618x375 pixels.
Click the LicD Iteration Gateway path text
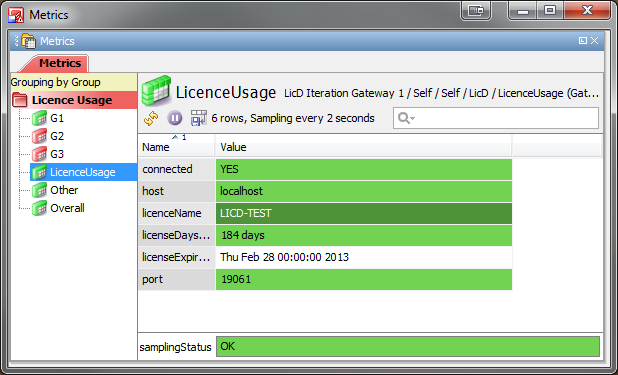pyautogui.click(x=441, y=93)
